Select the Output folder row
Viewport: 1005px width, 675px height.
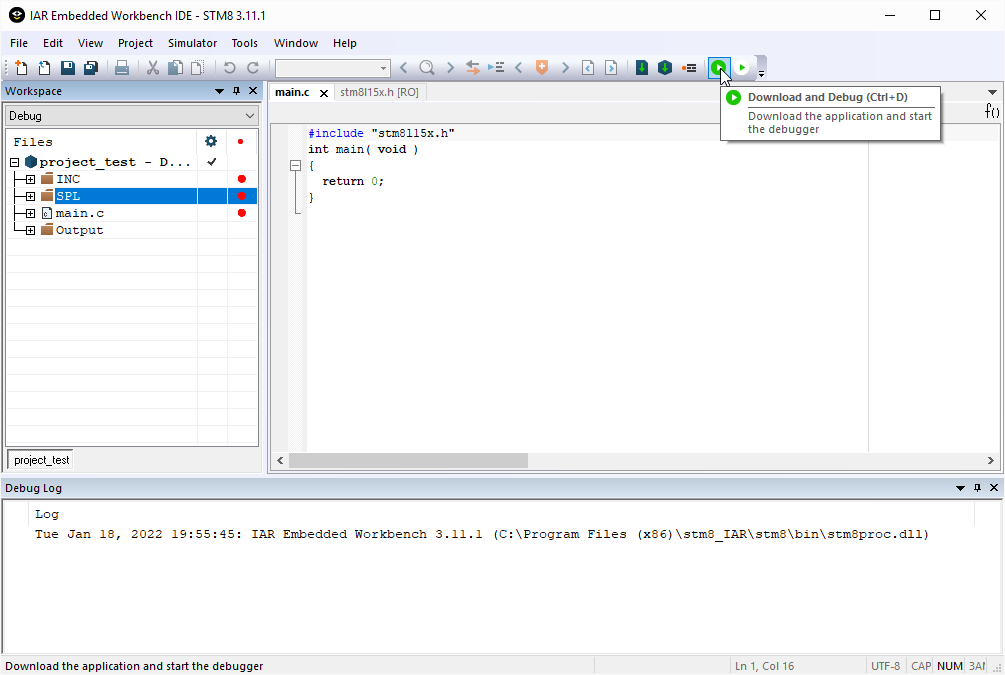point(132,230)
